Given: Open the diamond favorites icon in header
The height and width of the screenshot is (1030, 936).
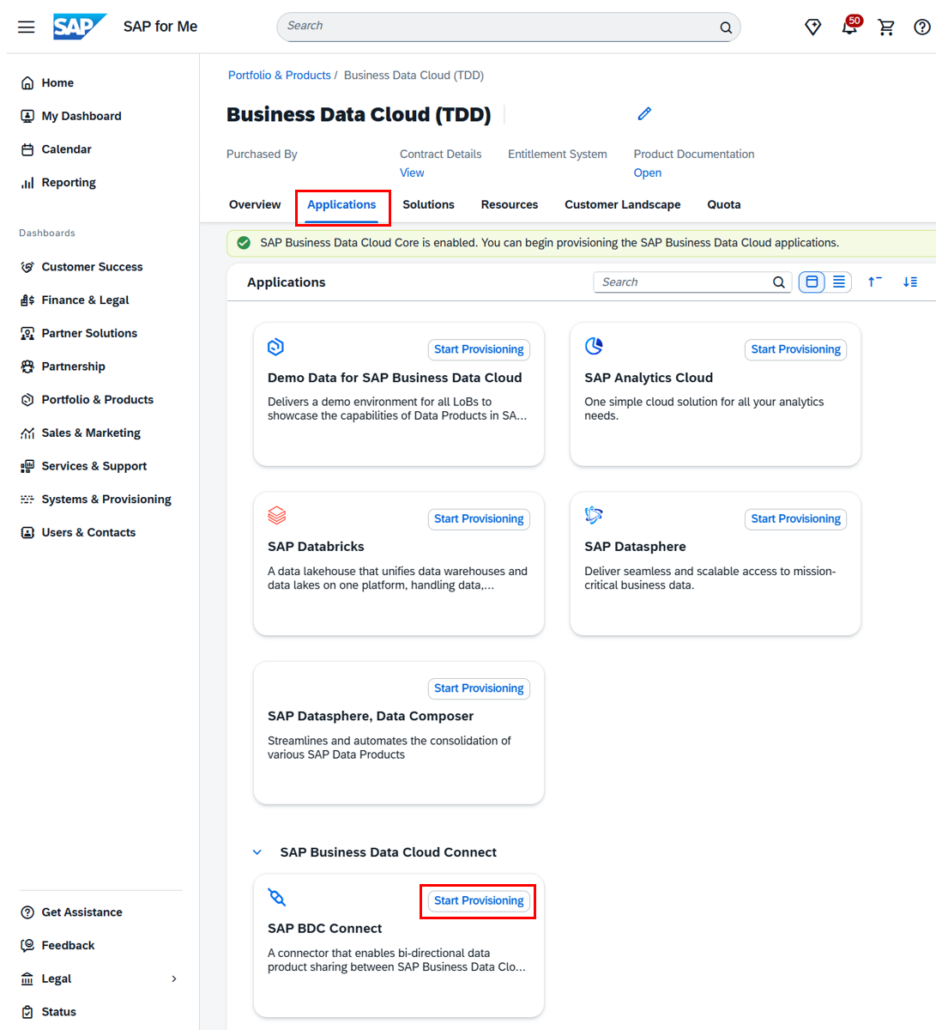Looking at the screenshot, I should tap(813, 27).
